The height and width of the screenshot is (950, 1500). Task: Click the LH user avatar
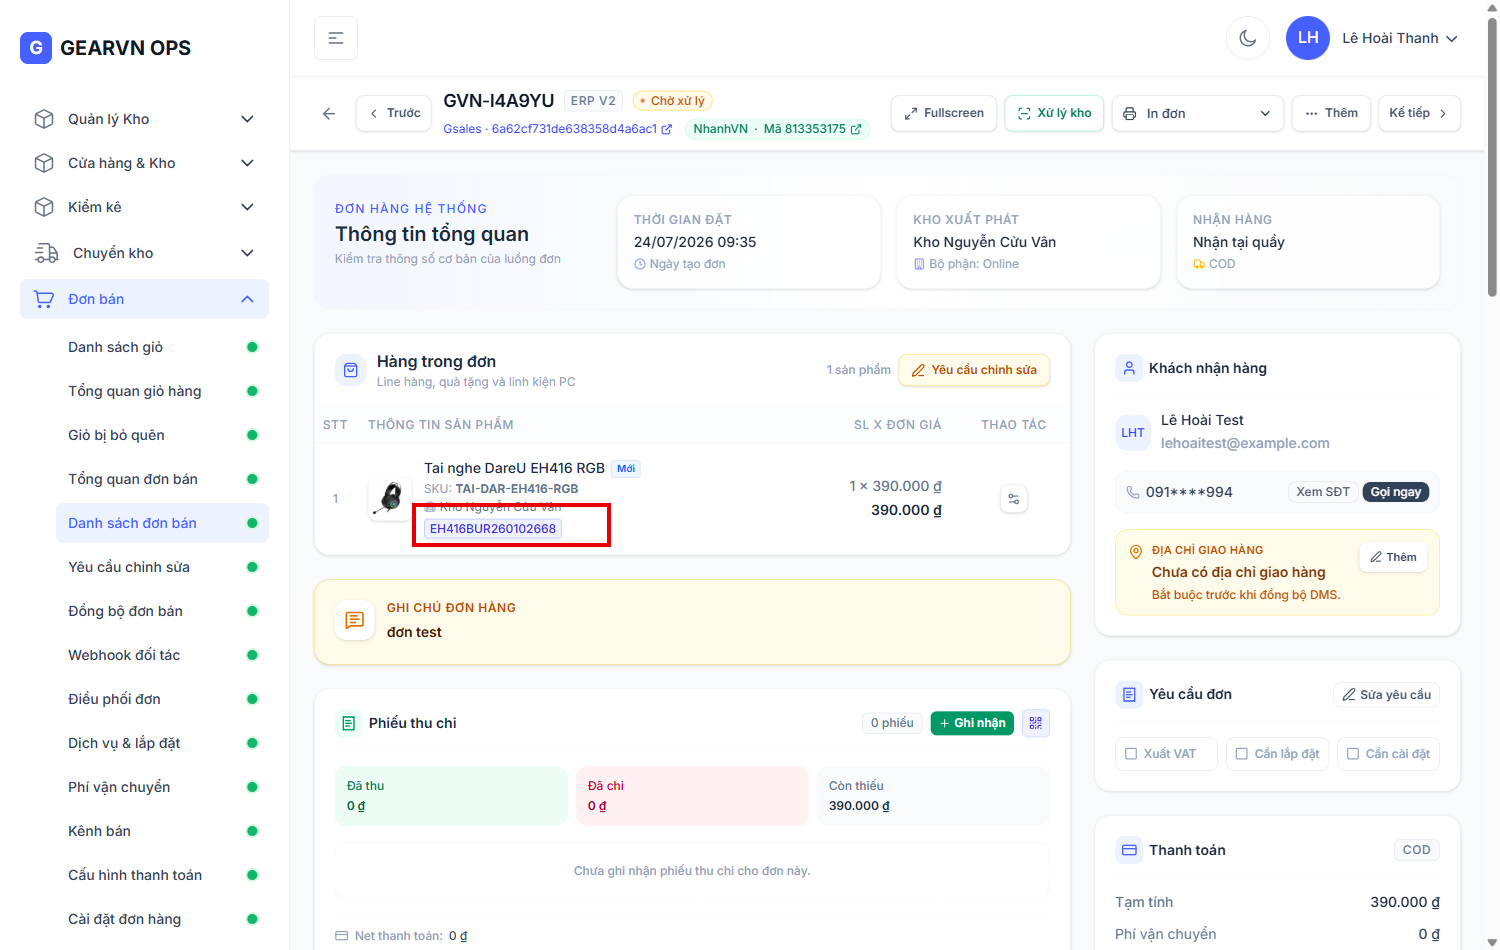1308,38
